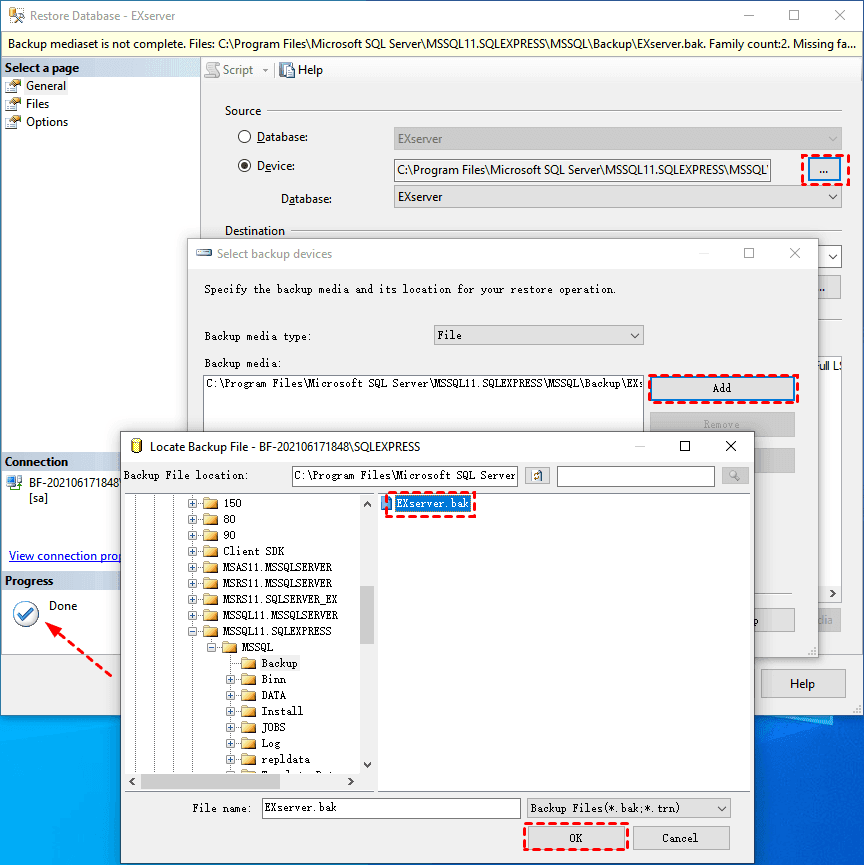The width and height of the screenshot is (864, 865).
Task: Expand the 80 folder
Action: [192, 519]
